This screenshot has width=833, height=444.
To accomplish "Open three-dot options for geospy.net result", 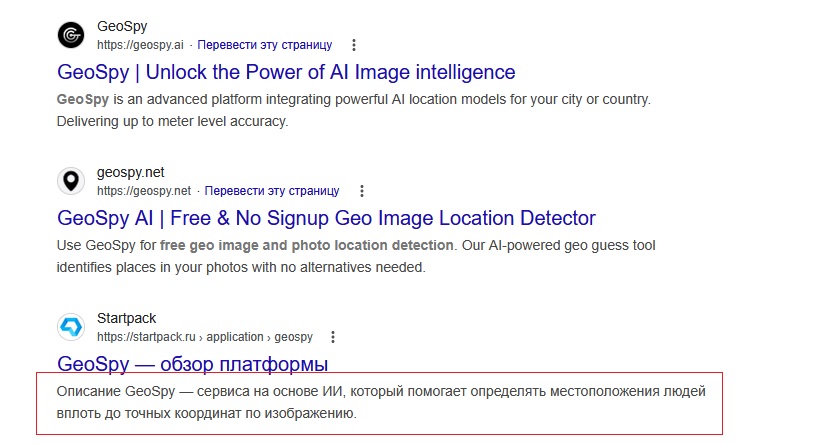I will 362,191.
